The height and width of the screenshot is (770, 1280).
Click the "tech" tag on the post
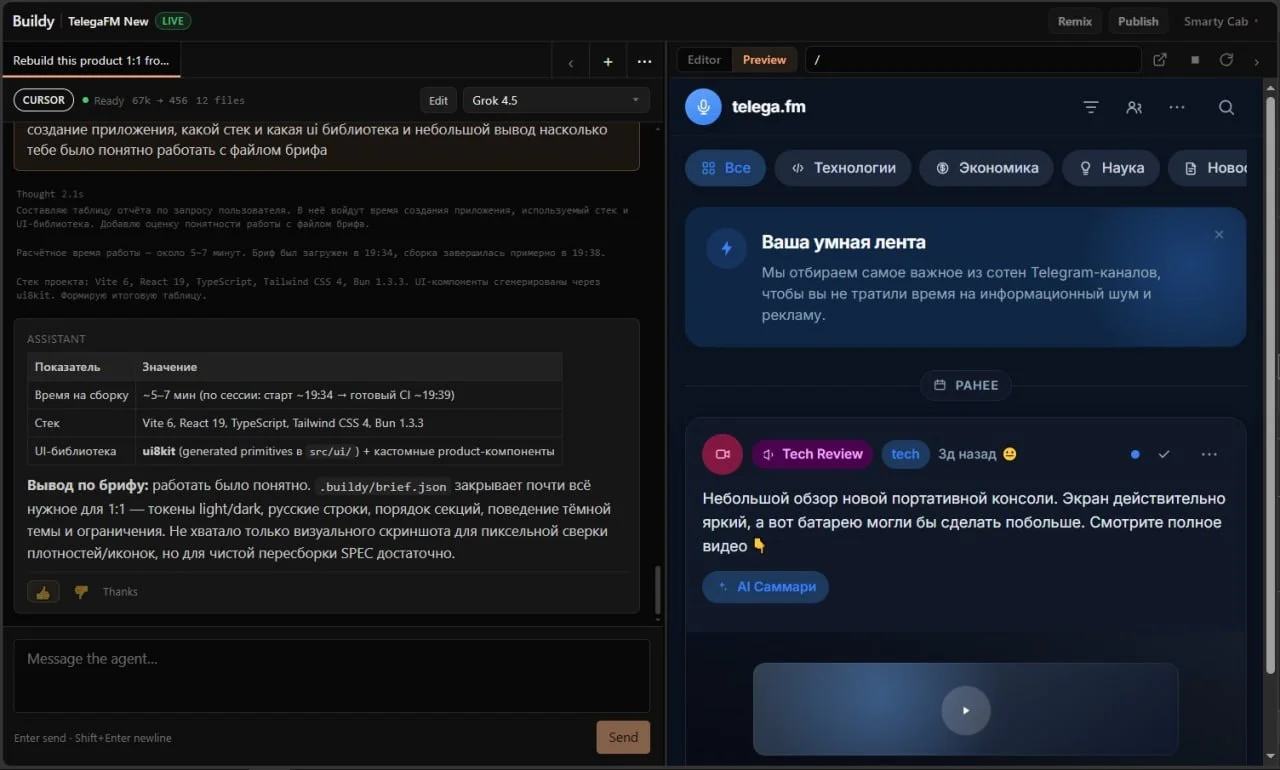point(905,454)
